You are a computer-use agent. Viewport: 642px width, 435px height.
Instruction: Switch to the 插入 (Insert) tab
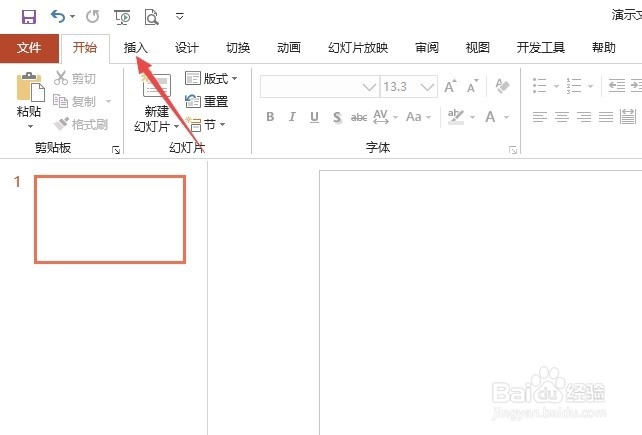[x=136, y=48]
